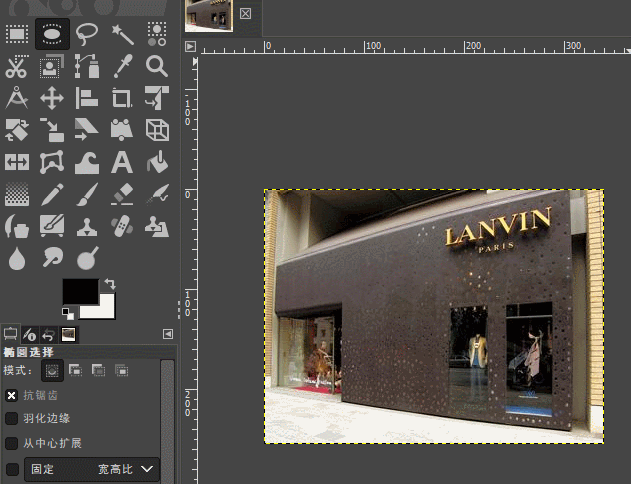The height and width of the screenshot is (484, 631).
Task: Reset colors to default black and white
Action: [68, 314]
